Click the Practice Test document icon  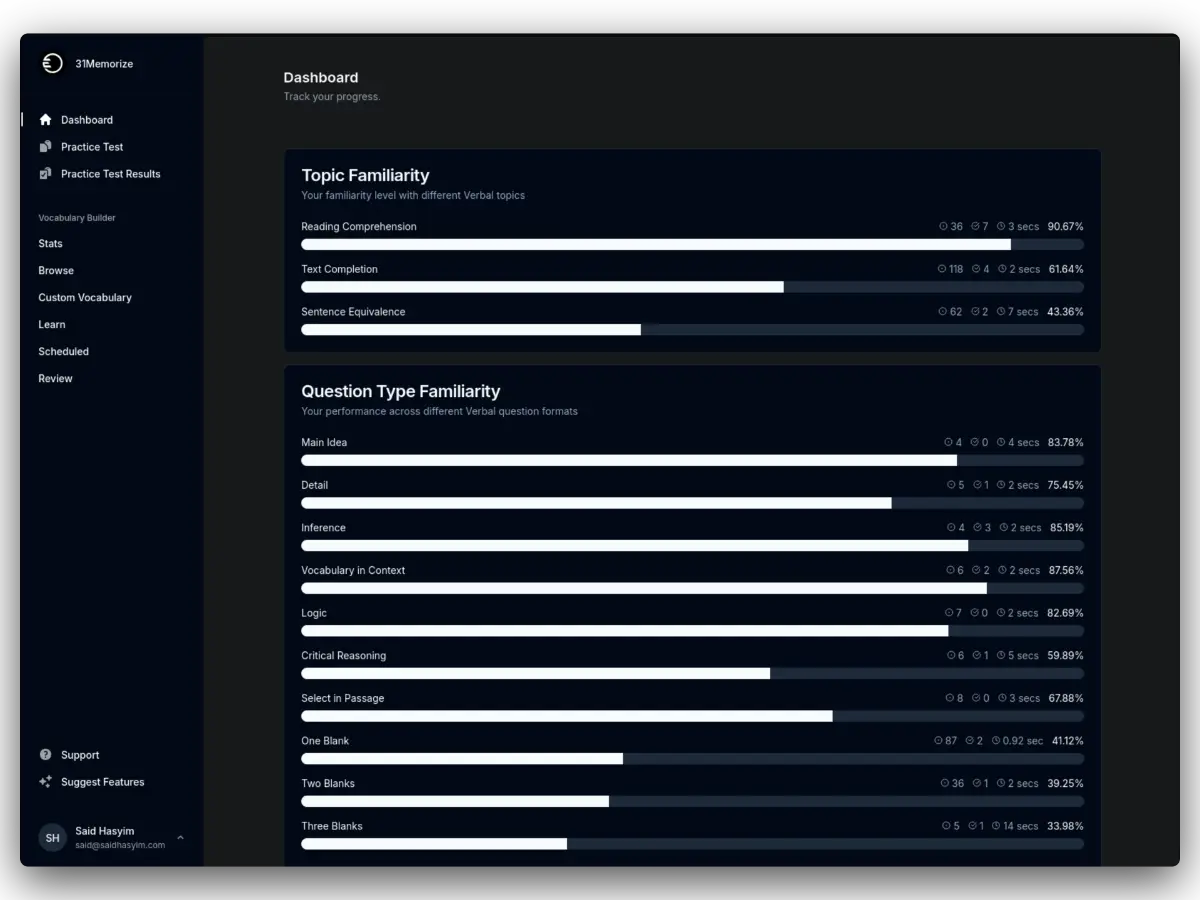tap(45, 147)
